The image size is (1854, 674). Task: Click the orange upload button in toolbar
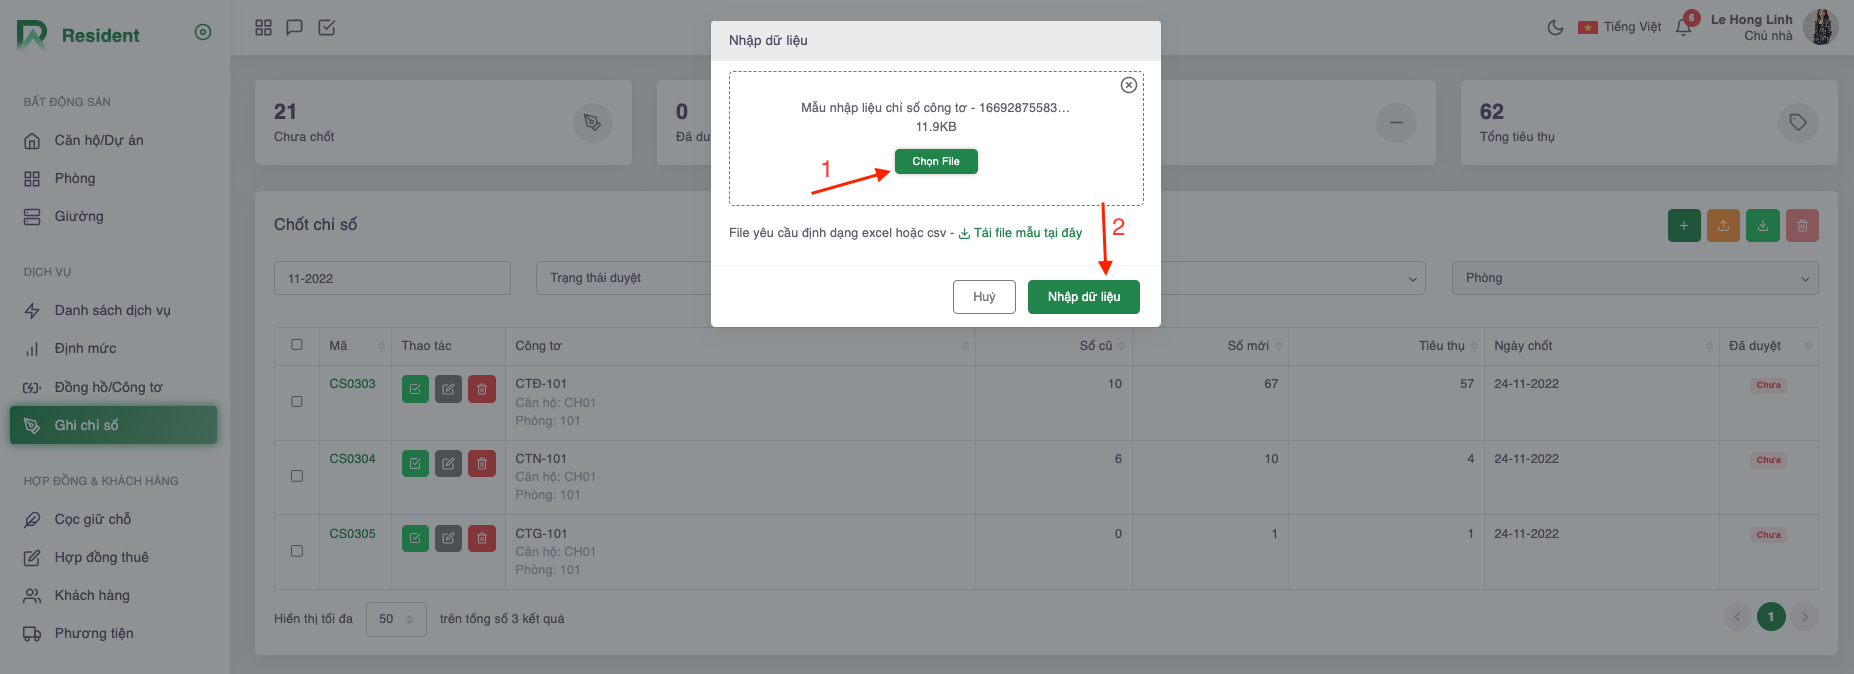(x=1723, y=226)
